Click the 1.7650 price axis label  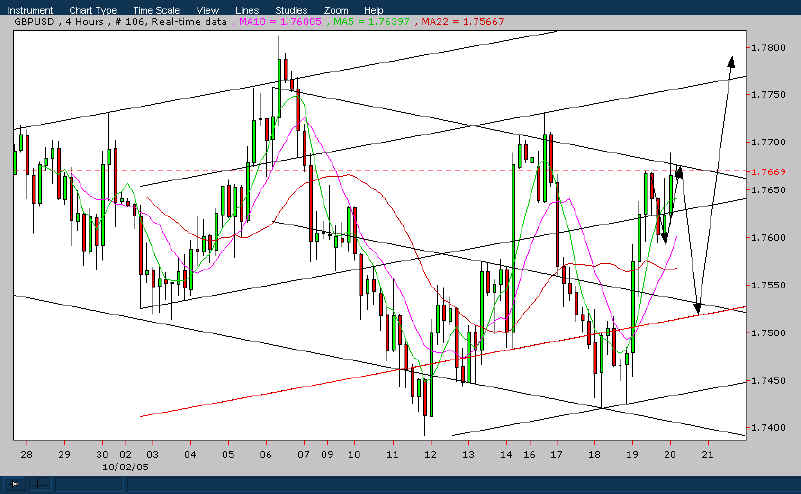coord(768,190)
